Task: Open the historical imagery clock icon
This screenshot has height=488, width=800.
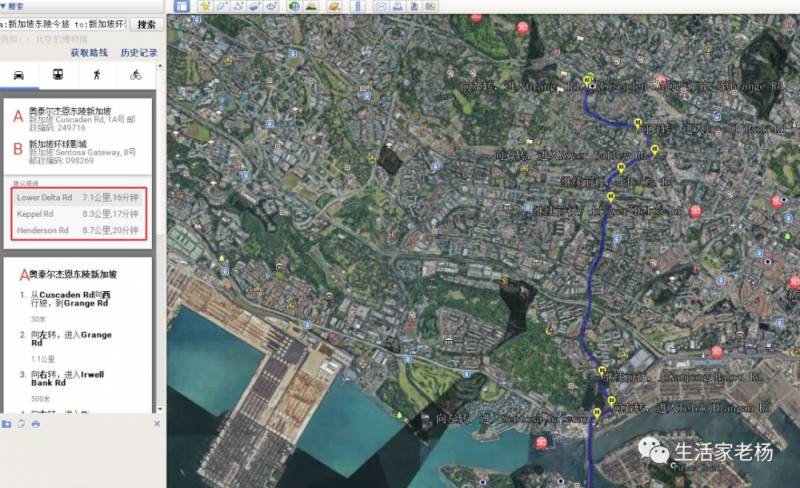Action: 294,6
